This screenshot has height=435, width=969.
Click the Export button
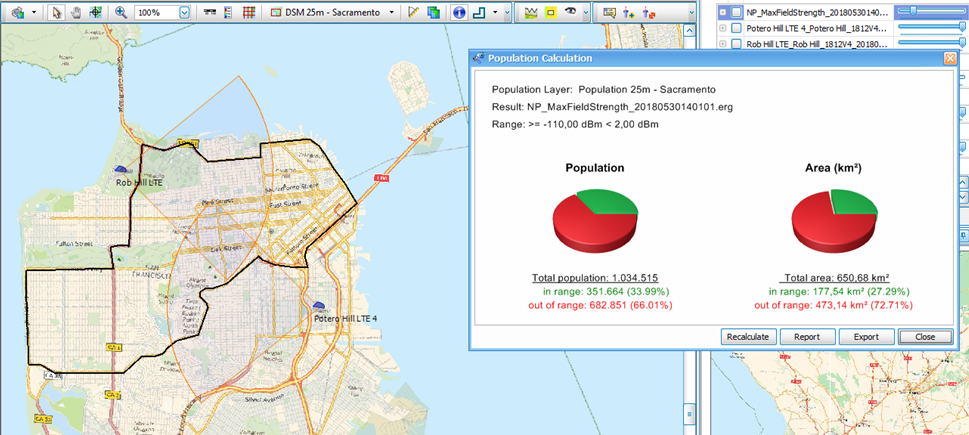(x=866, y=337)
